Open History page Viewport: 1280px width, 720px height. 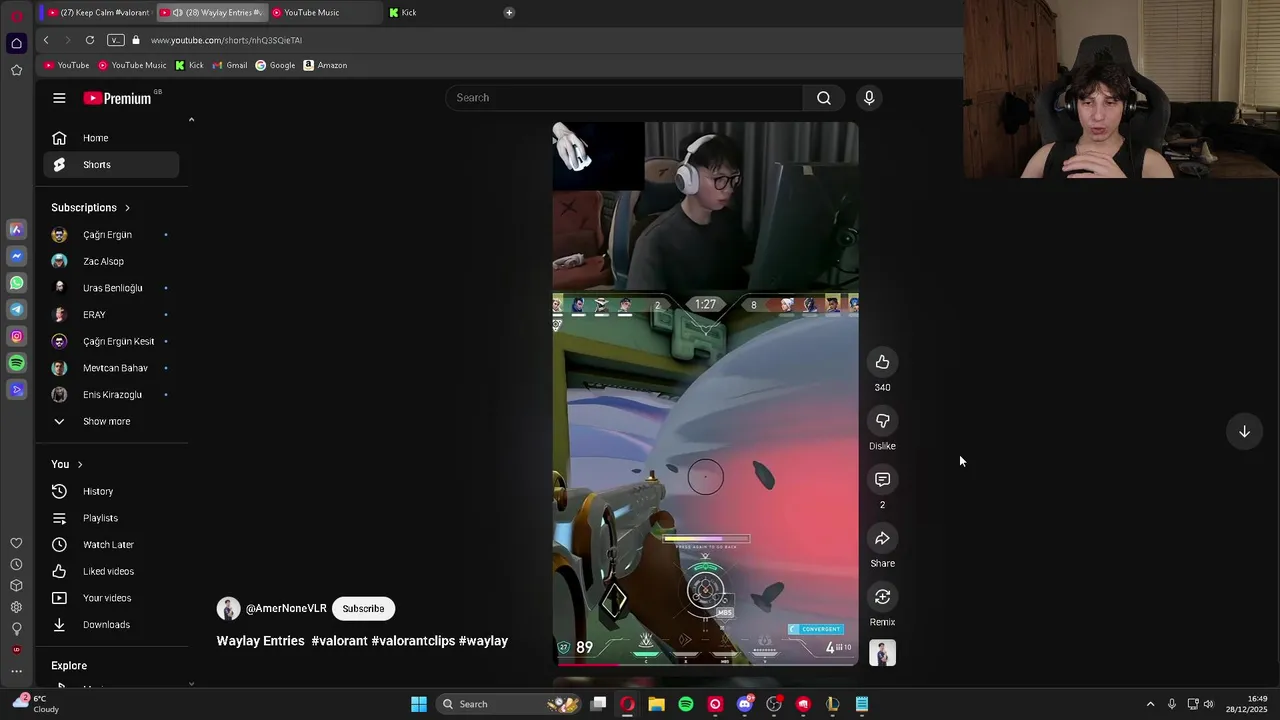[x=111, y=491]
